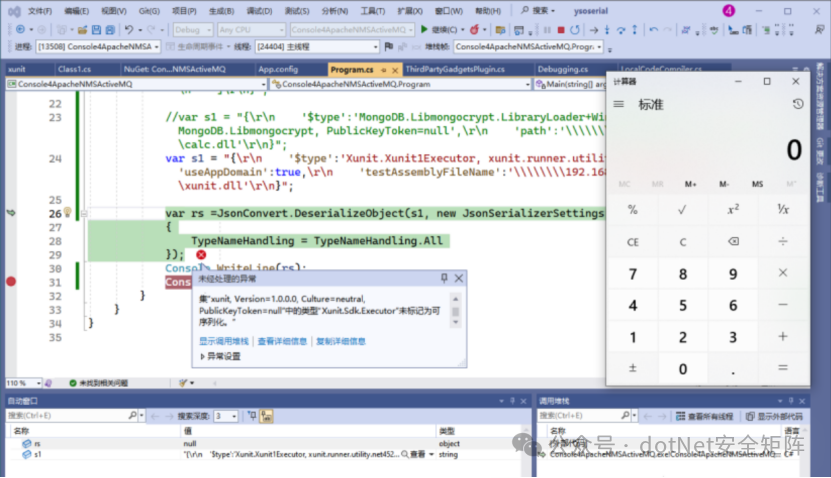Click the step out arrow icon
Screen dimensions: 831x478
[634, 30]
